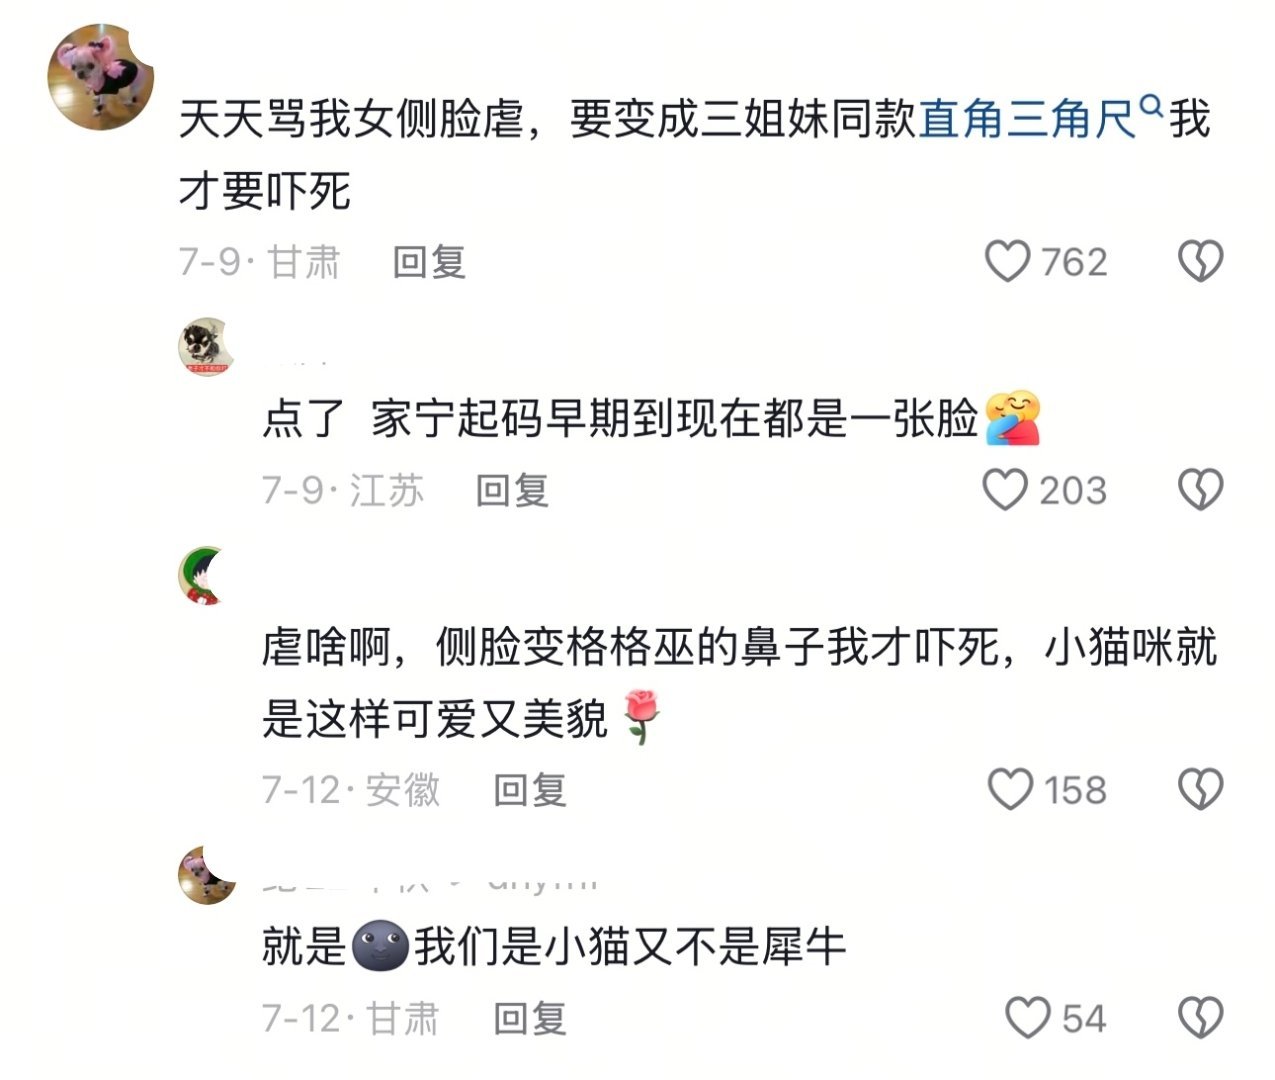Open top commenter's pink dog avatar
This screenshot has width=1275, height=1080.
[102, 78]
